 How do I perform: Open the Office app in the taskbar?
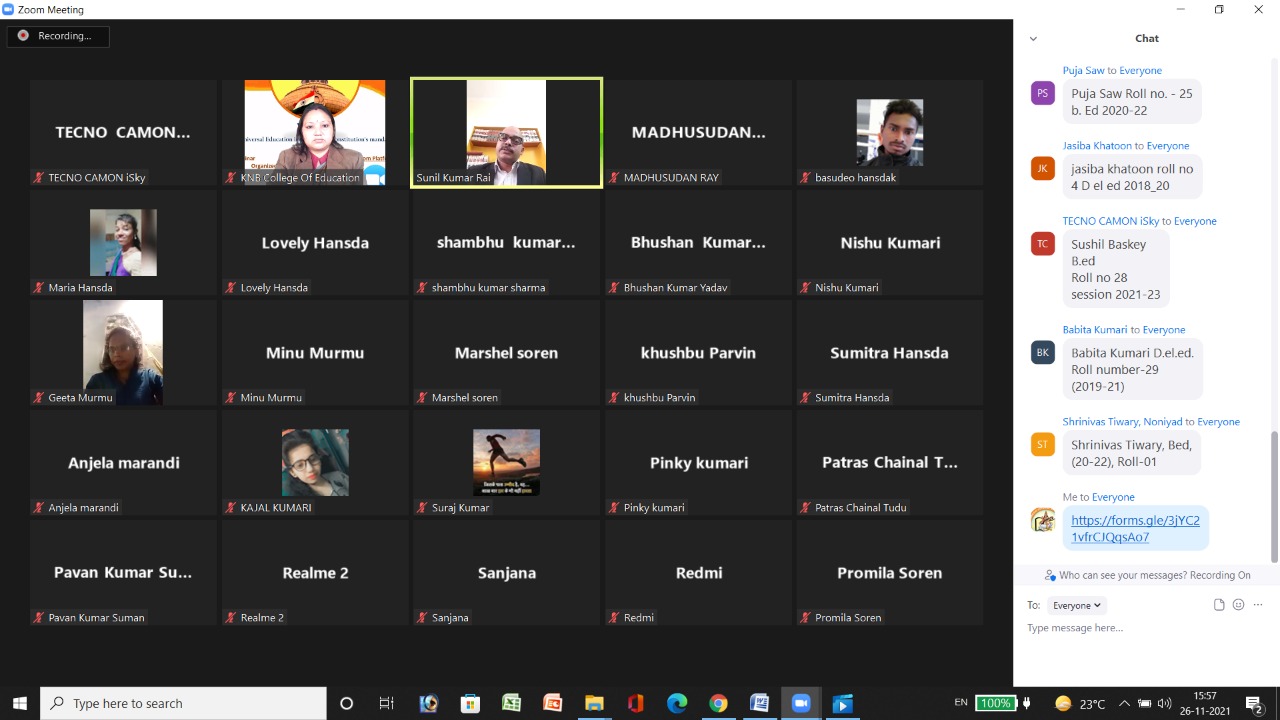point(635,703)
